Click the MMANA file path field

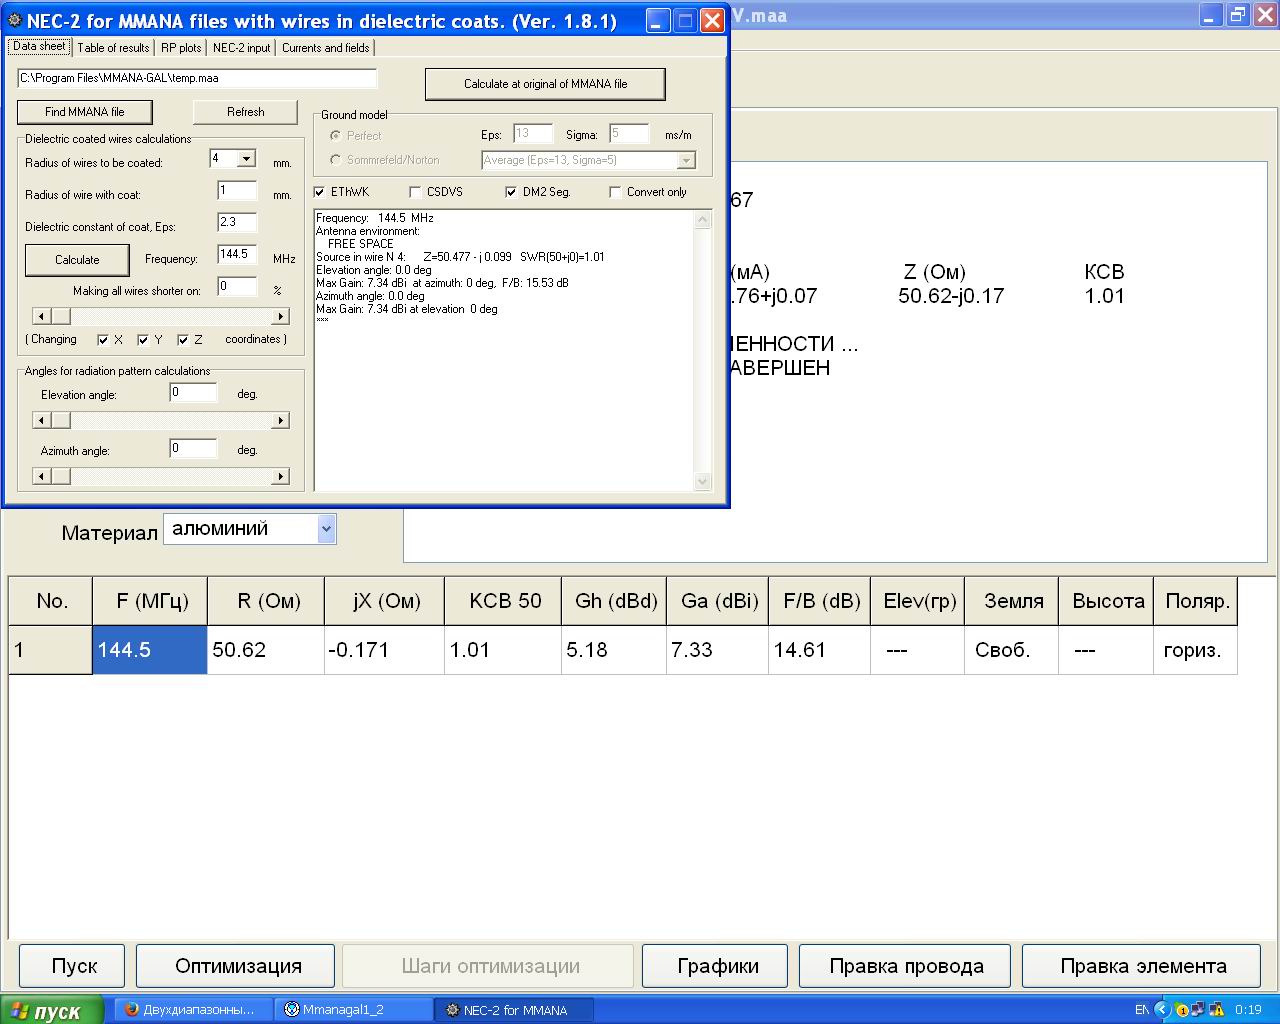point(197,78)
